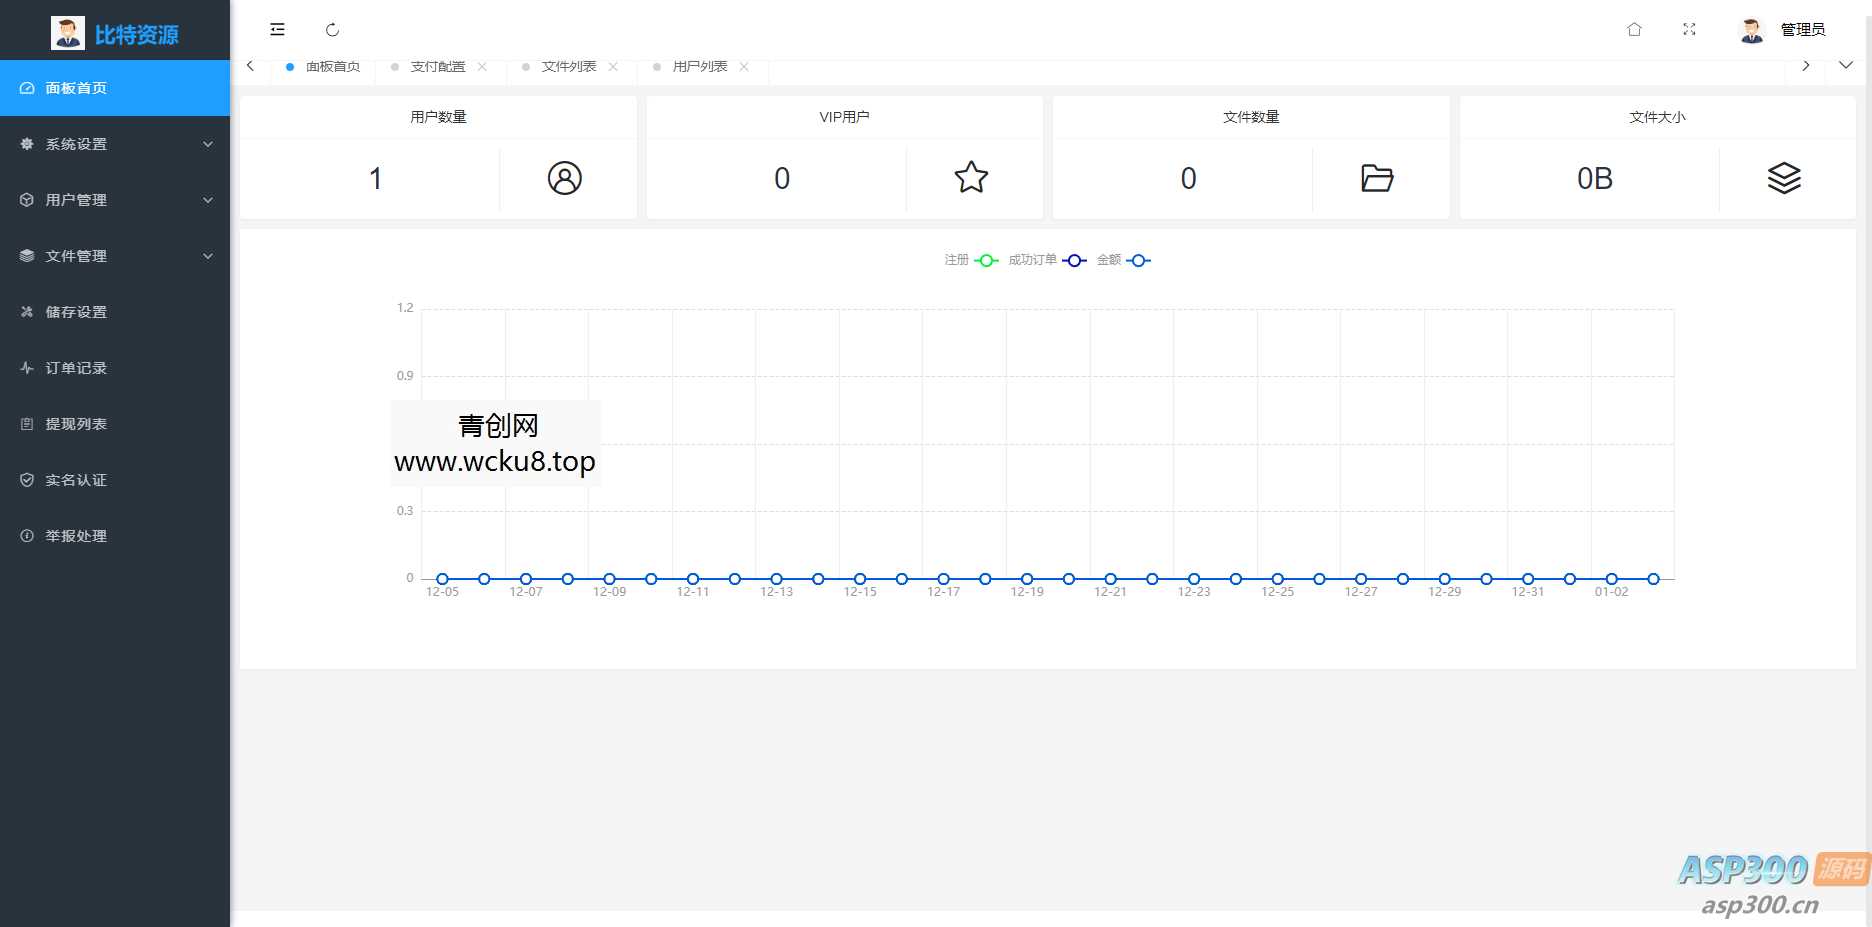The width and height of the screenshot is (1872, 927).
Task: Click the sidebar collapse menu icon
Action: click(277, 30)
